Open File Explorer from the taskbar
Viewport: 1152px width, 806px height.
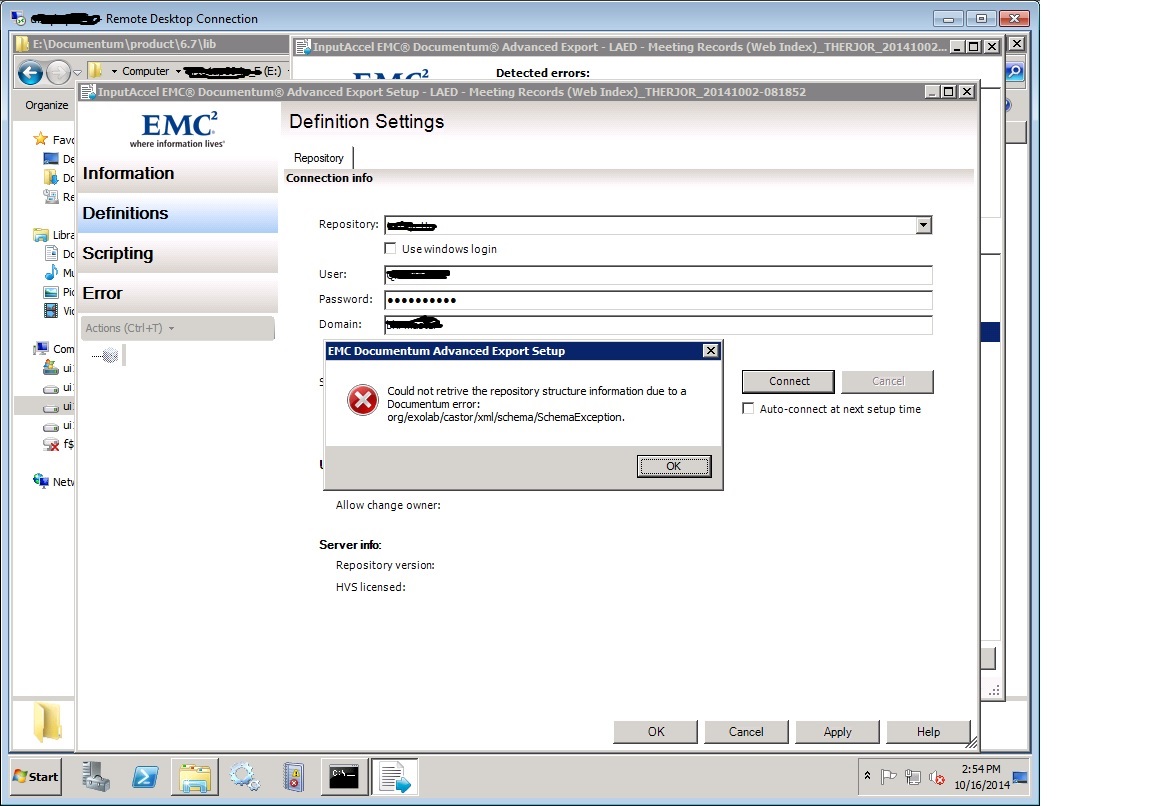tap(195, 777)
